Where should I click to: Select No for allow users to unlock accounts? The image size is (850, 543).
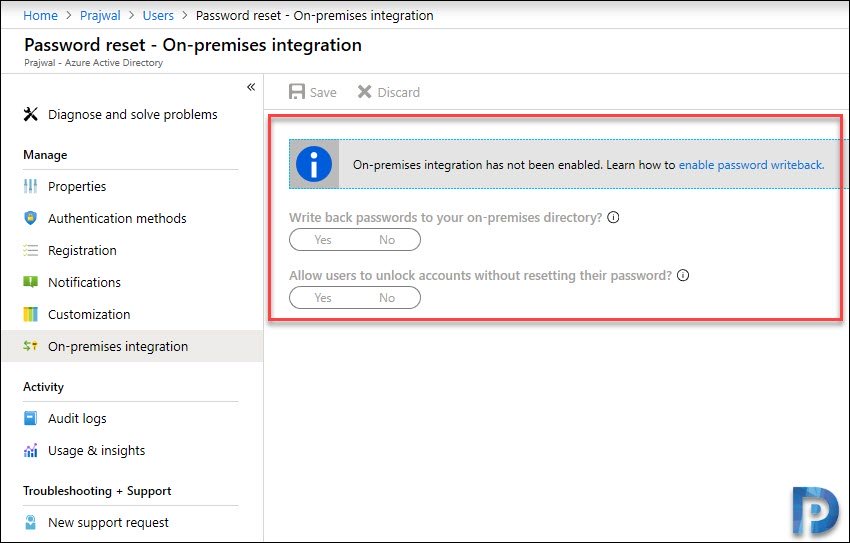[387, 298]
